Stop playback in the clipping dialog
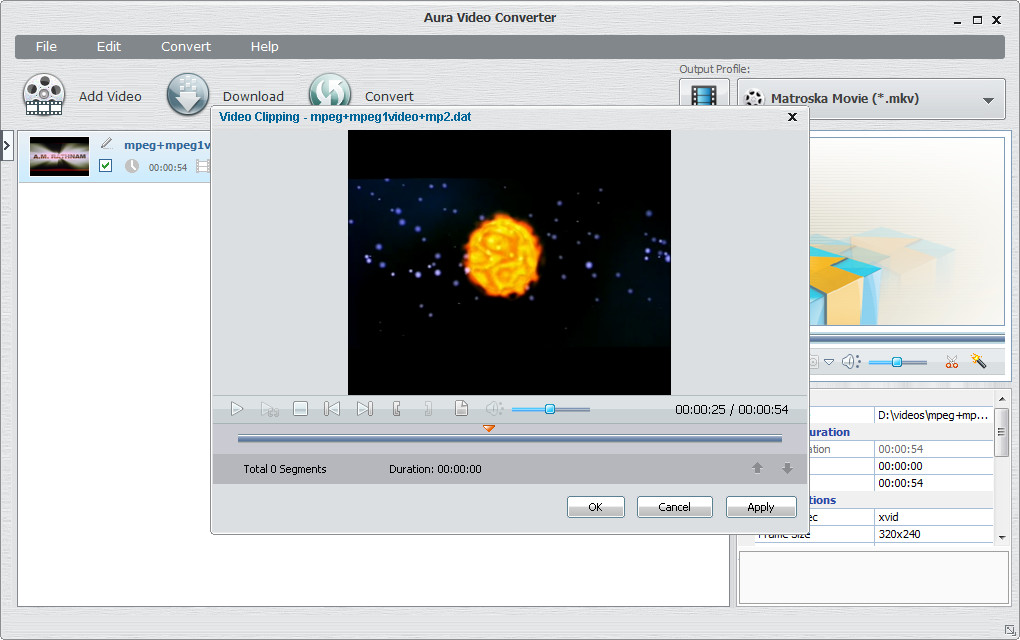1020x640 pixels. coord(300,409)
